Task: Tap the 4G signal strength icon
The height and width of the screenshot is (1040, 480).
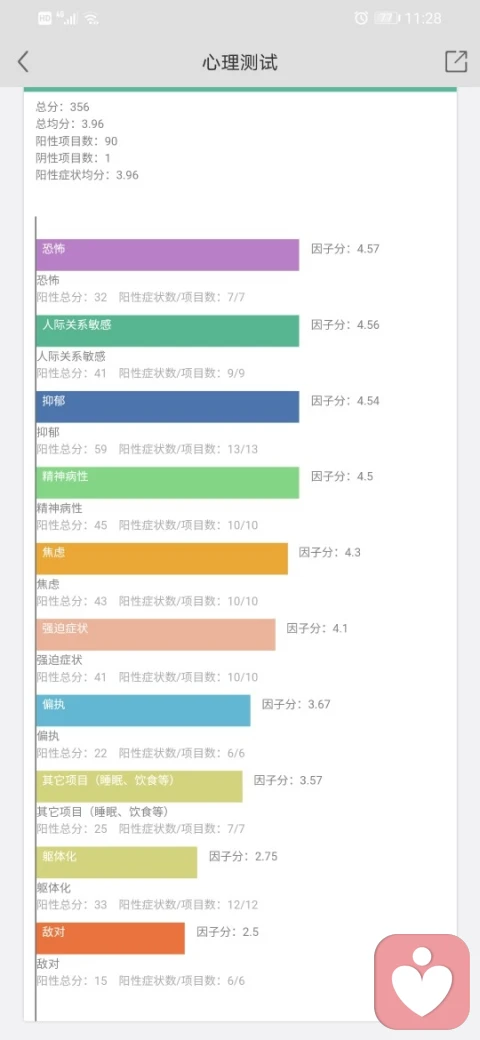Action: [x=68, y=19]
